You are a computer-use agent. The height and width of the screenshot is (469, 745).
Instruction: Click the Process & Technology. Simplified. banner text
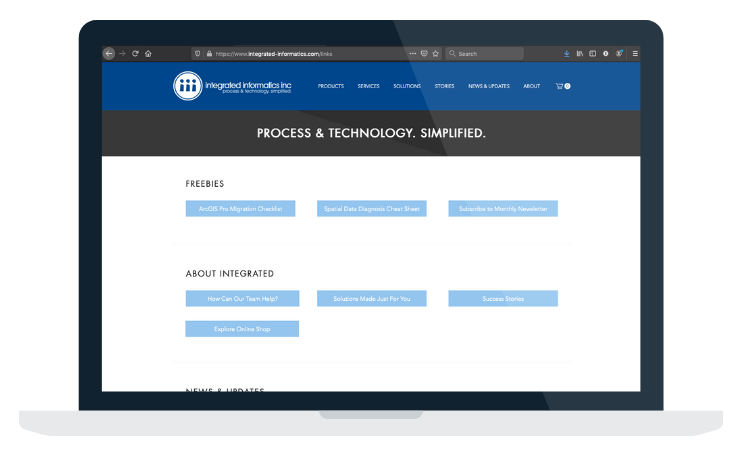(371, 133)
